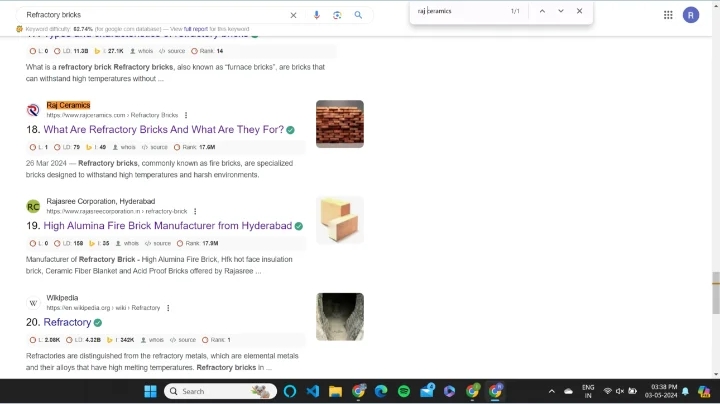The height and width of the screenshot is (404, 720).
Task: Click the Wikipedia site name
Action: click(x=62, y=298)
